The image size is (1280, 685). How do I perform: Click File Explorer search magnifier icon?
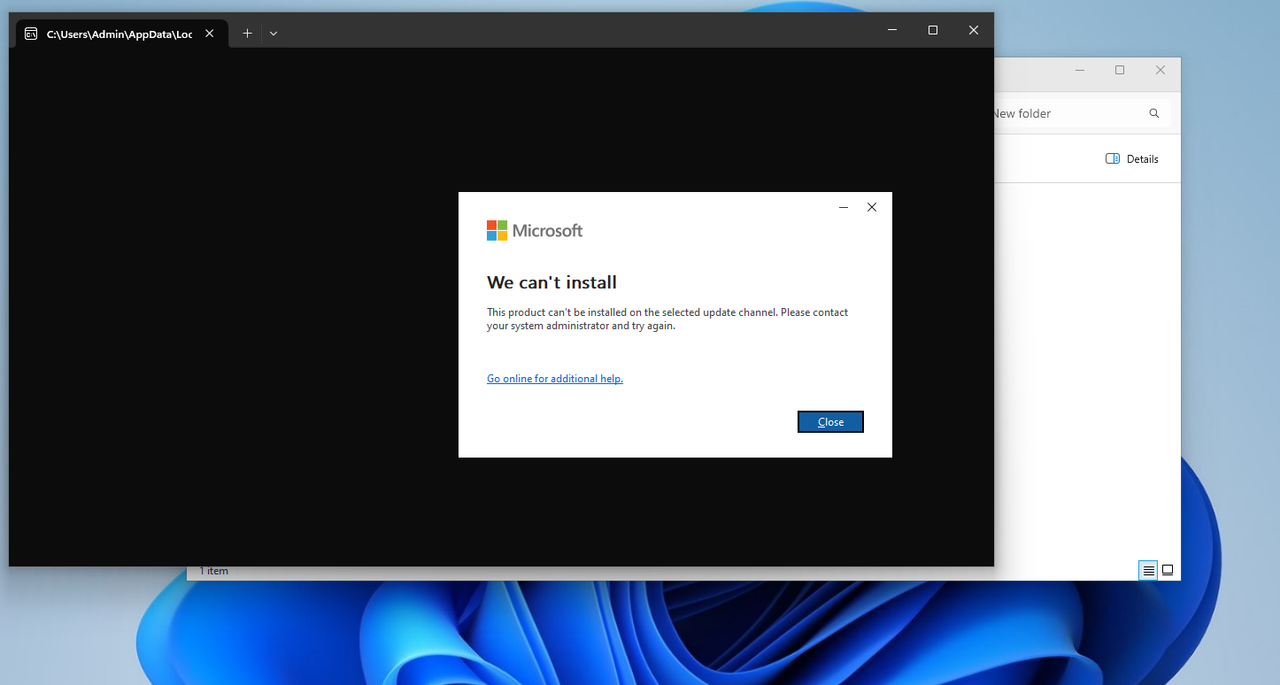pyautogui.click(x=1154, y=114)
